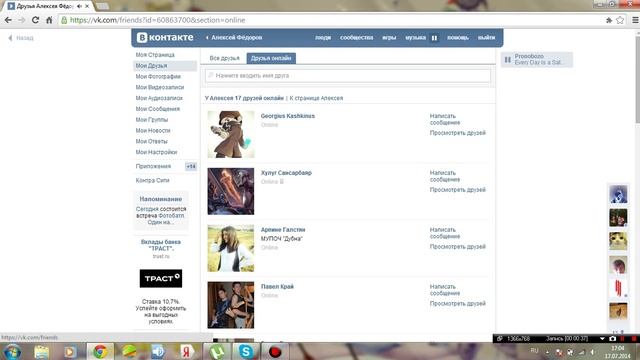Click the +14 Приложения badge
This screenshot has height=360, width=640.
(191, 167)
